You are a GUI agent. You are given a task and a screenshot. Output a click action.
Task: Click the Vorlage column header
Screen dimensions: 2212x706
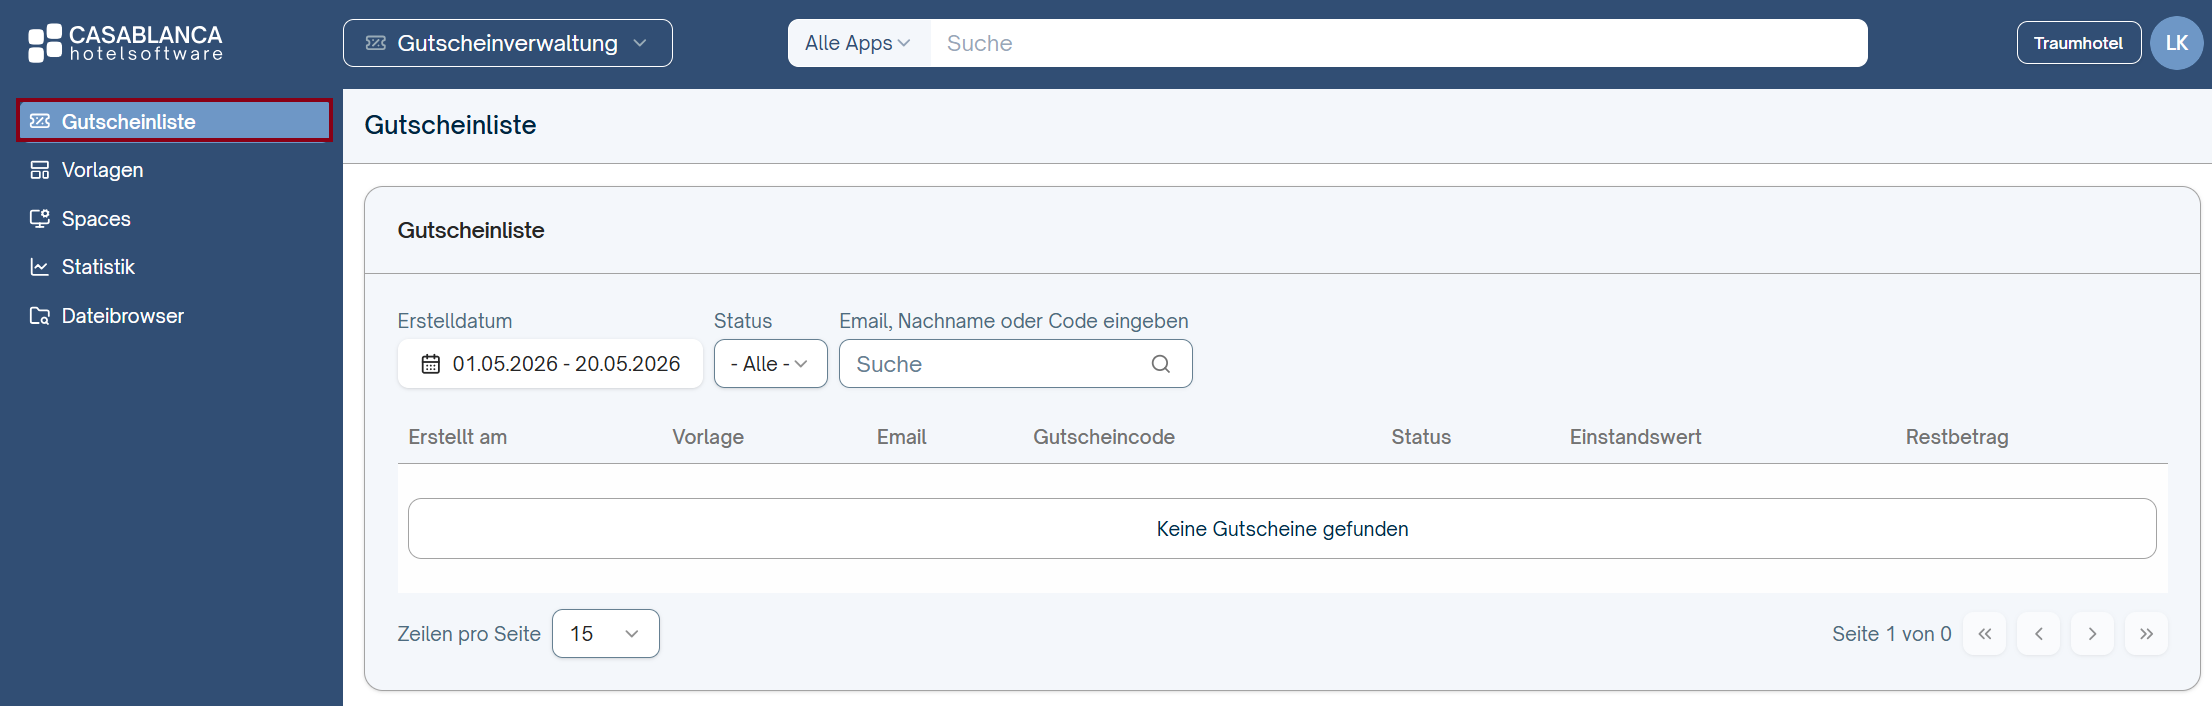pyautogui.click(x=708, y=437)
